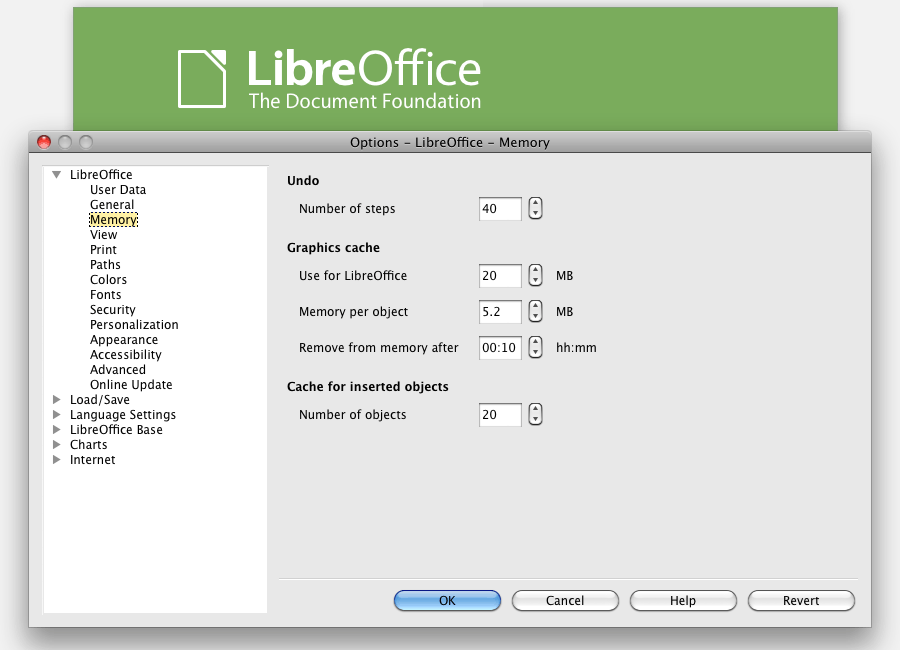Viewport: 900px width, 650px height.
Task: Select Personalization in the tree
Action: [x=134, y=324]
